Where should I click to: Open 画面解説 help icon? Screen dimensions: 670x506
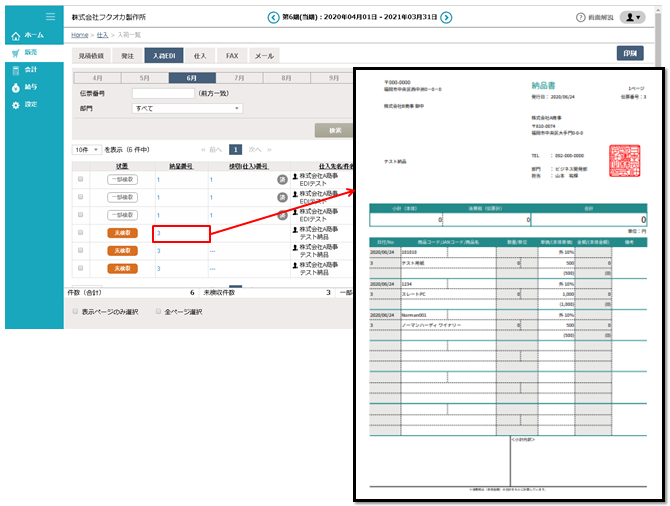[x=581, y=18]
